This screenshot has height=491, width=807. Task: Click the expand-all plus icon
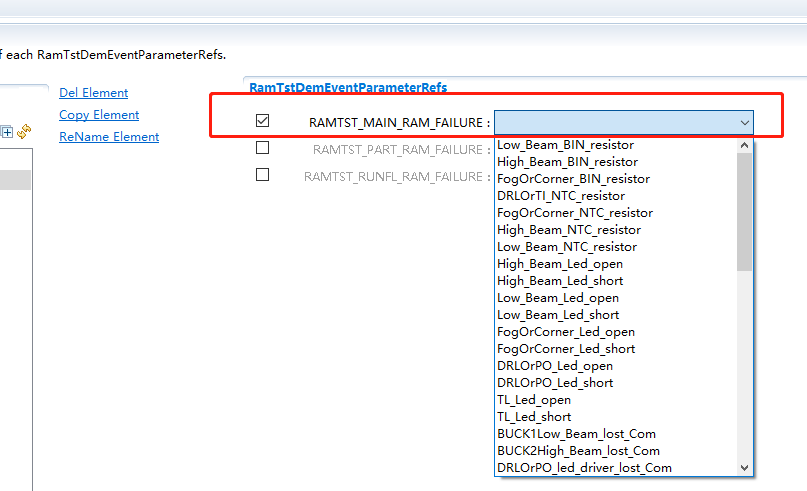7,131
